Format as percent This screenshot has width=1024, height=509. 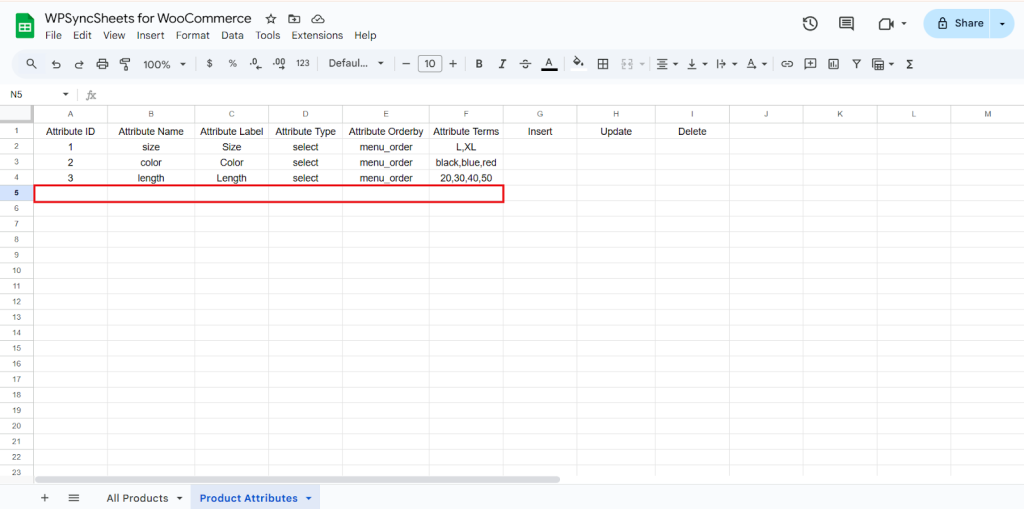232,63
